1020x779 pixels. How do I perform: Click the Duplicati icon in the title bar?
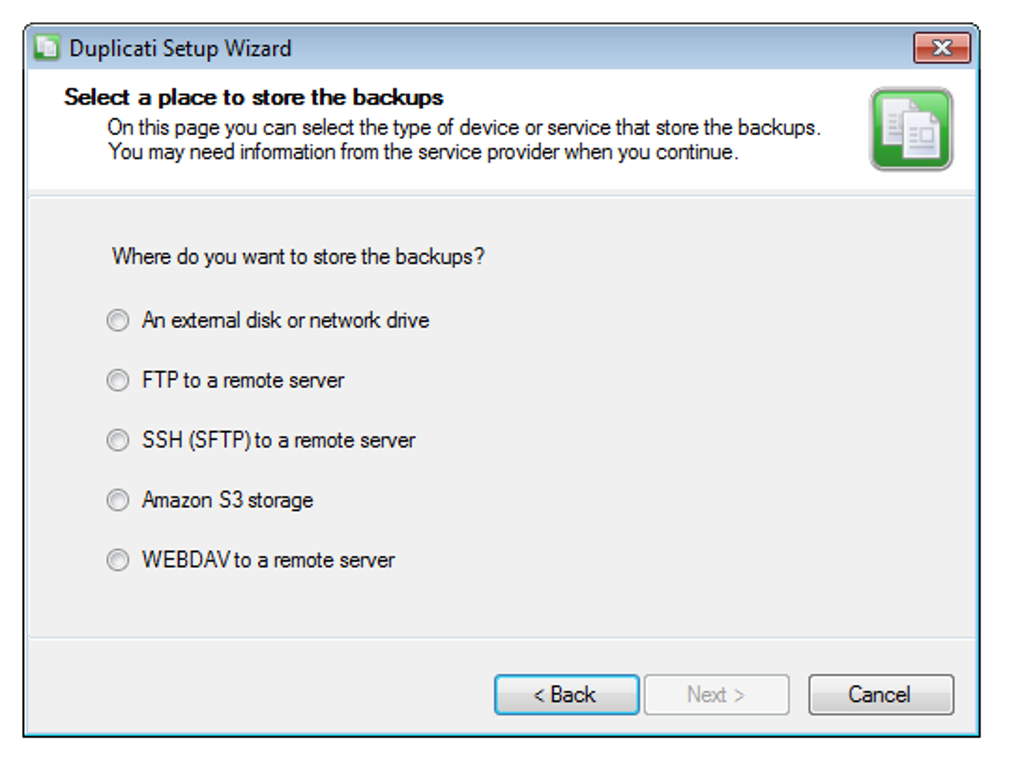coord(47,48)
